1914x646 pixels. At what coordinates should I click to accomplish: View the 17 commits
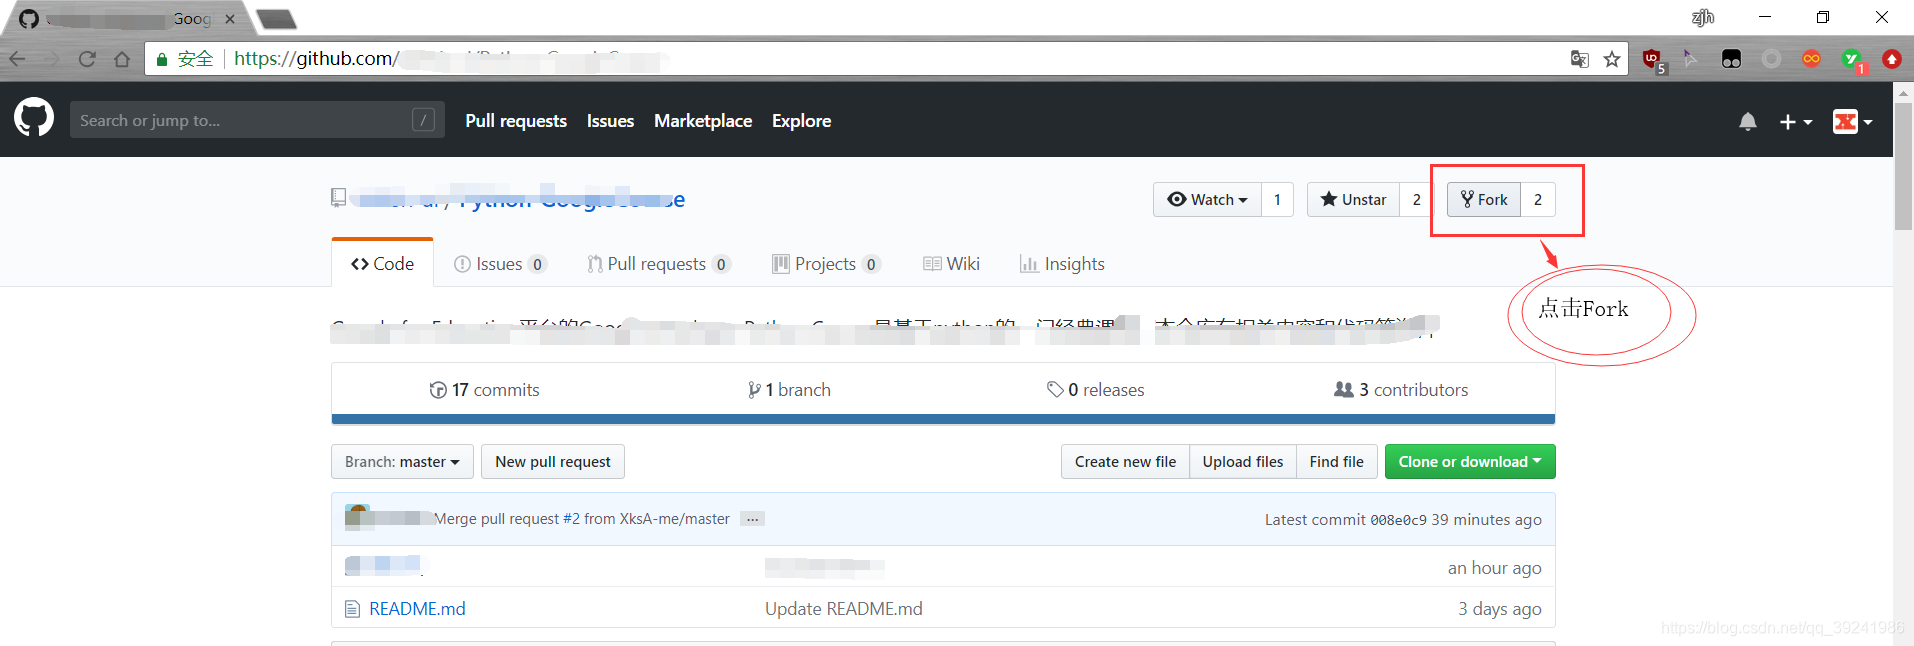(x=484, y=389)
